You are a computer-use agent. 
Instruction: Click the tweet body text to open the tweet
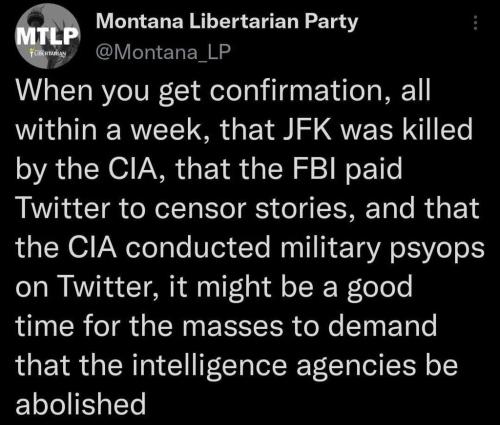[249, 247]
